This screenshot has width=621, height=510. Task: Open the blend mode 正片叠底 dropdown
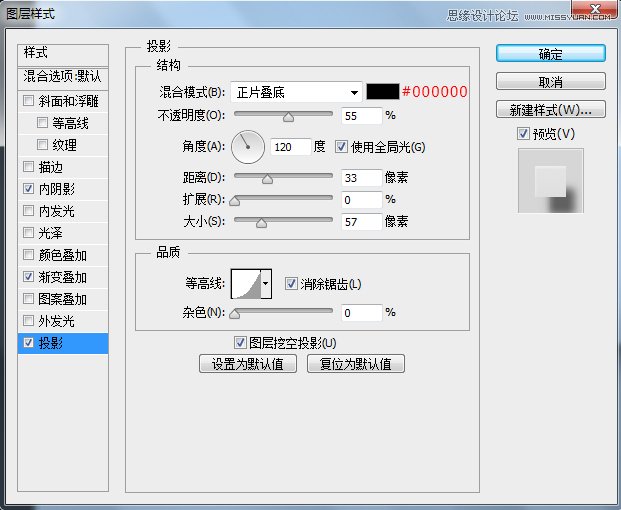[296, 93]
